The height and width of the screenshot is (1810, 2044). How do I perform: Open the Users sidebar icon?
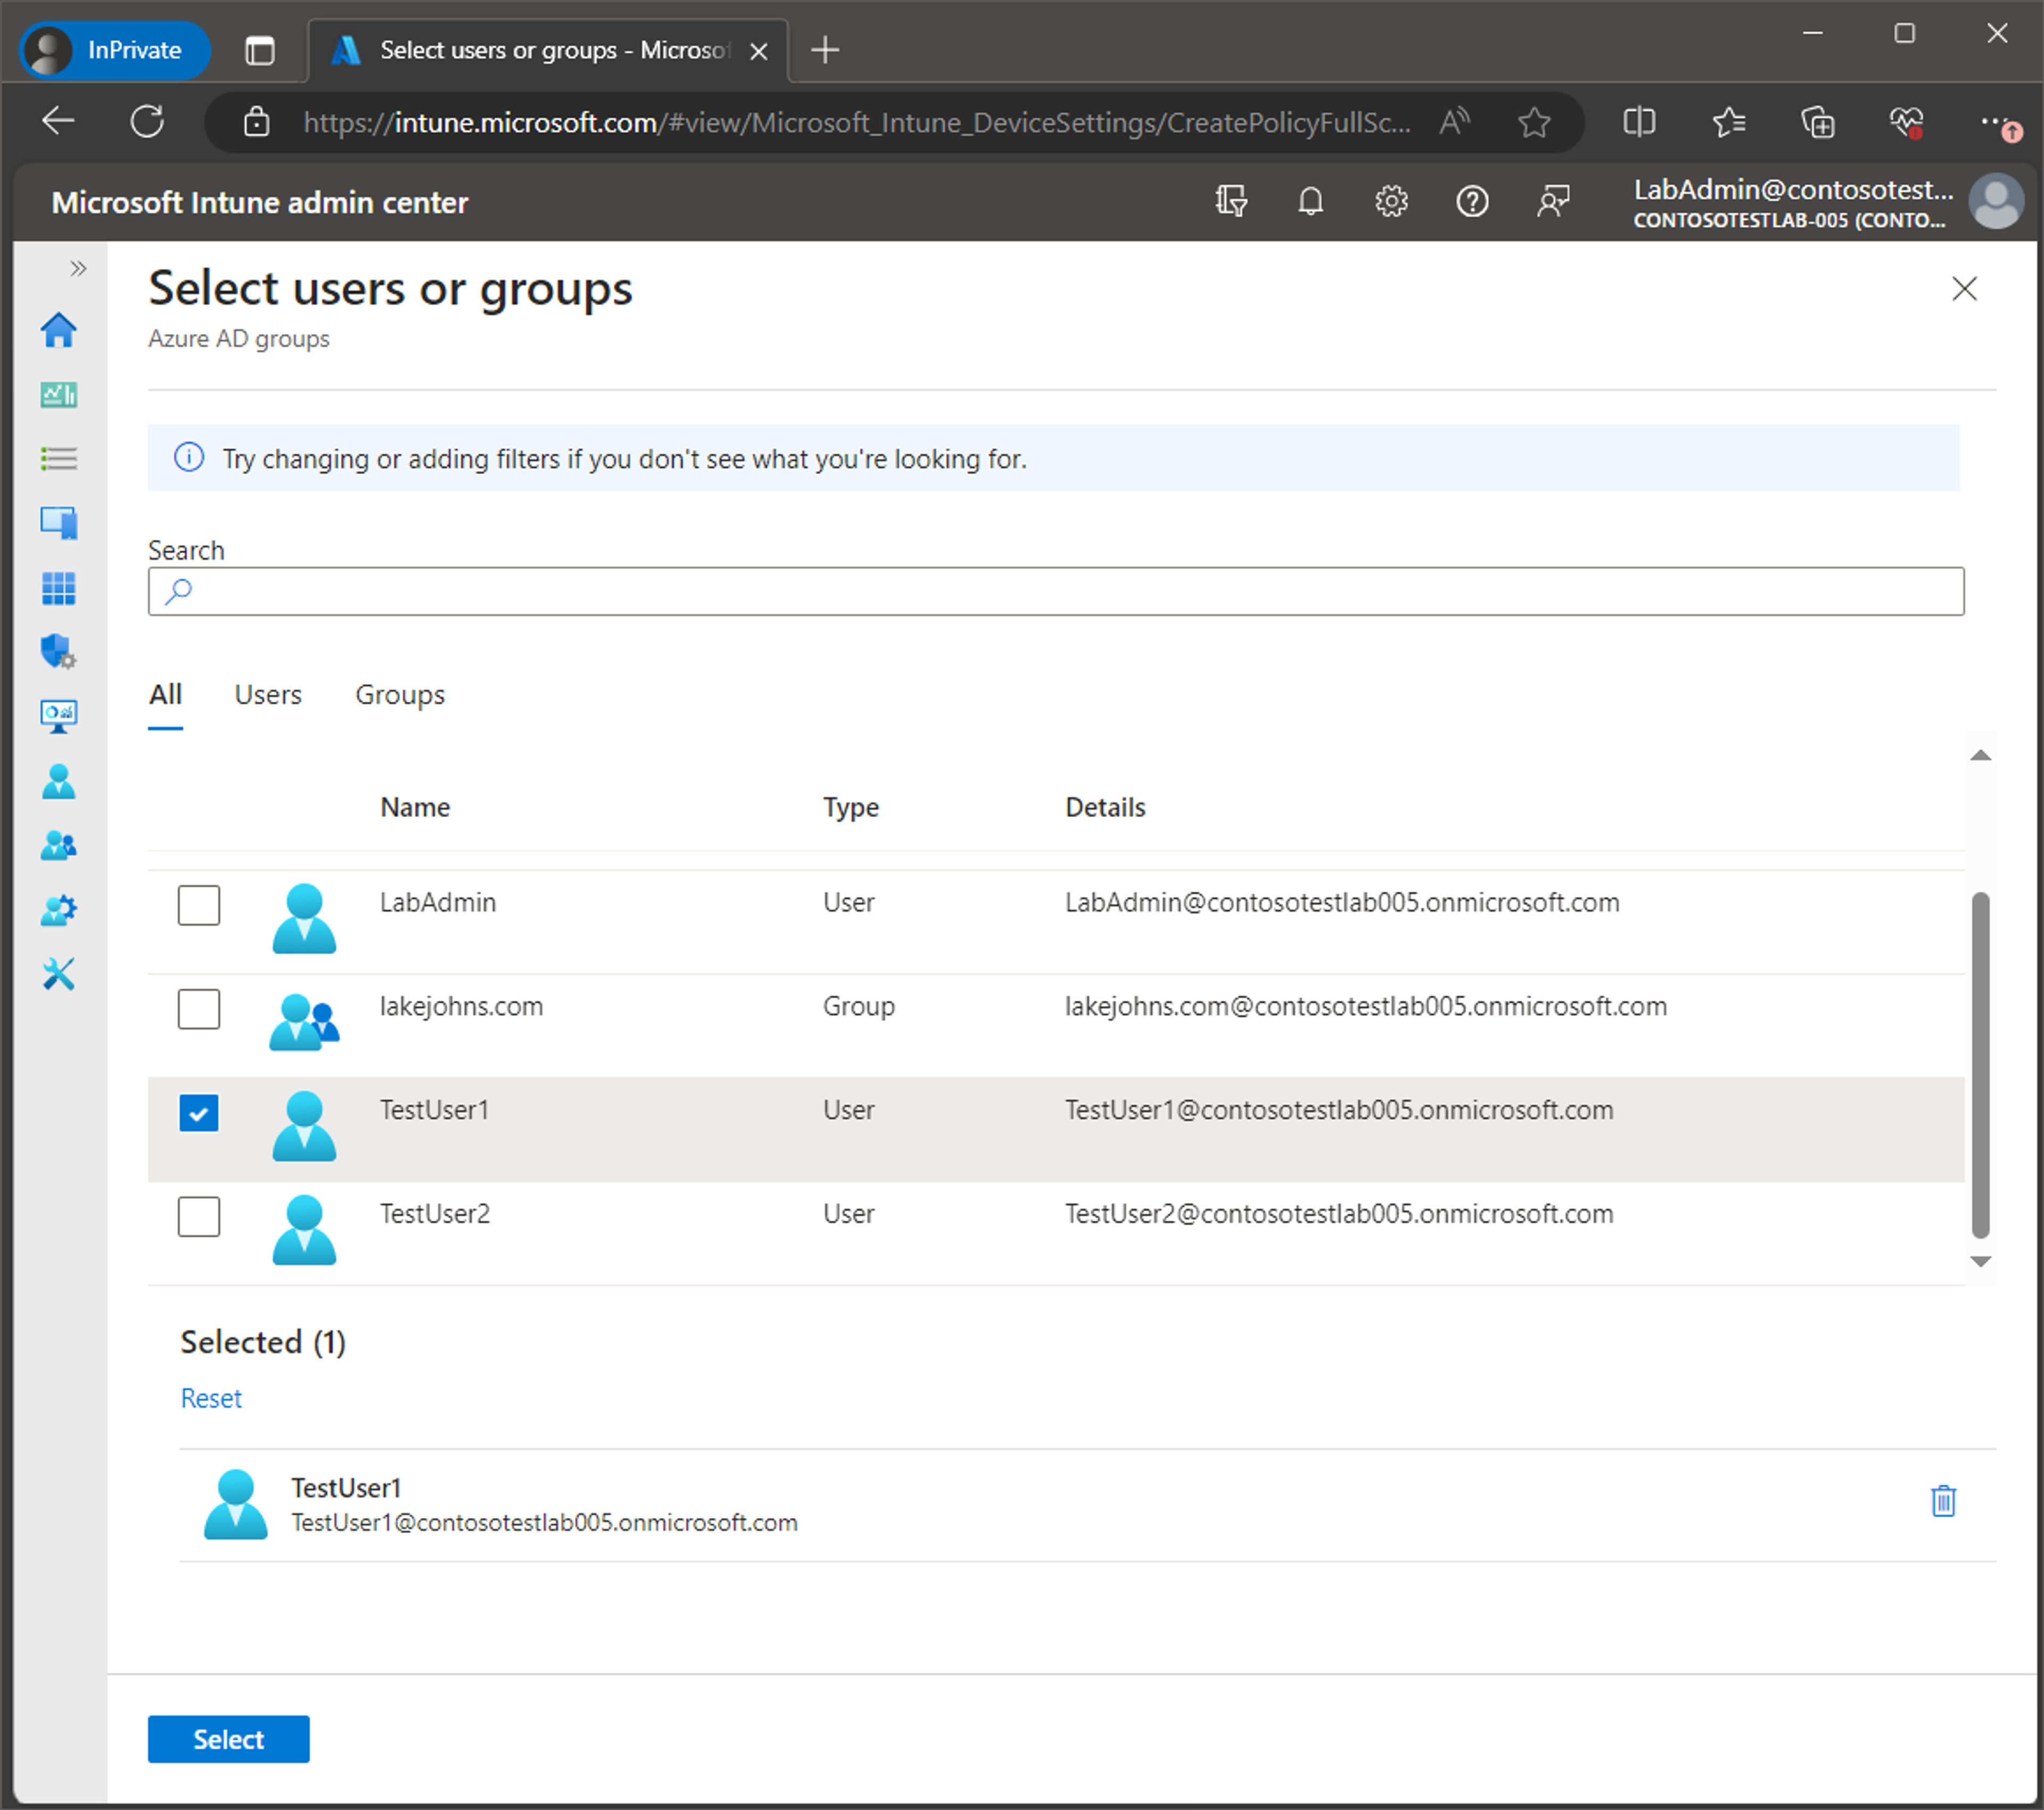(x=58, y=781)
